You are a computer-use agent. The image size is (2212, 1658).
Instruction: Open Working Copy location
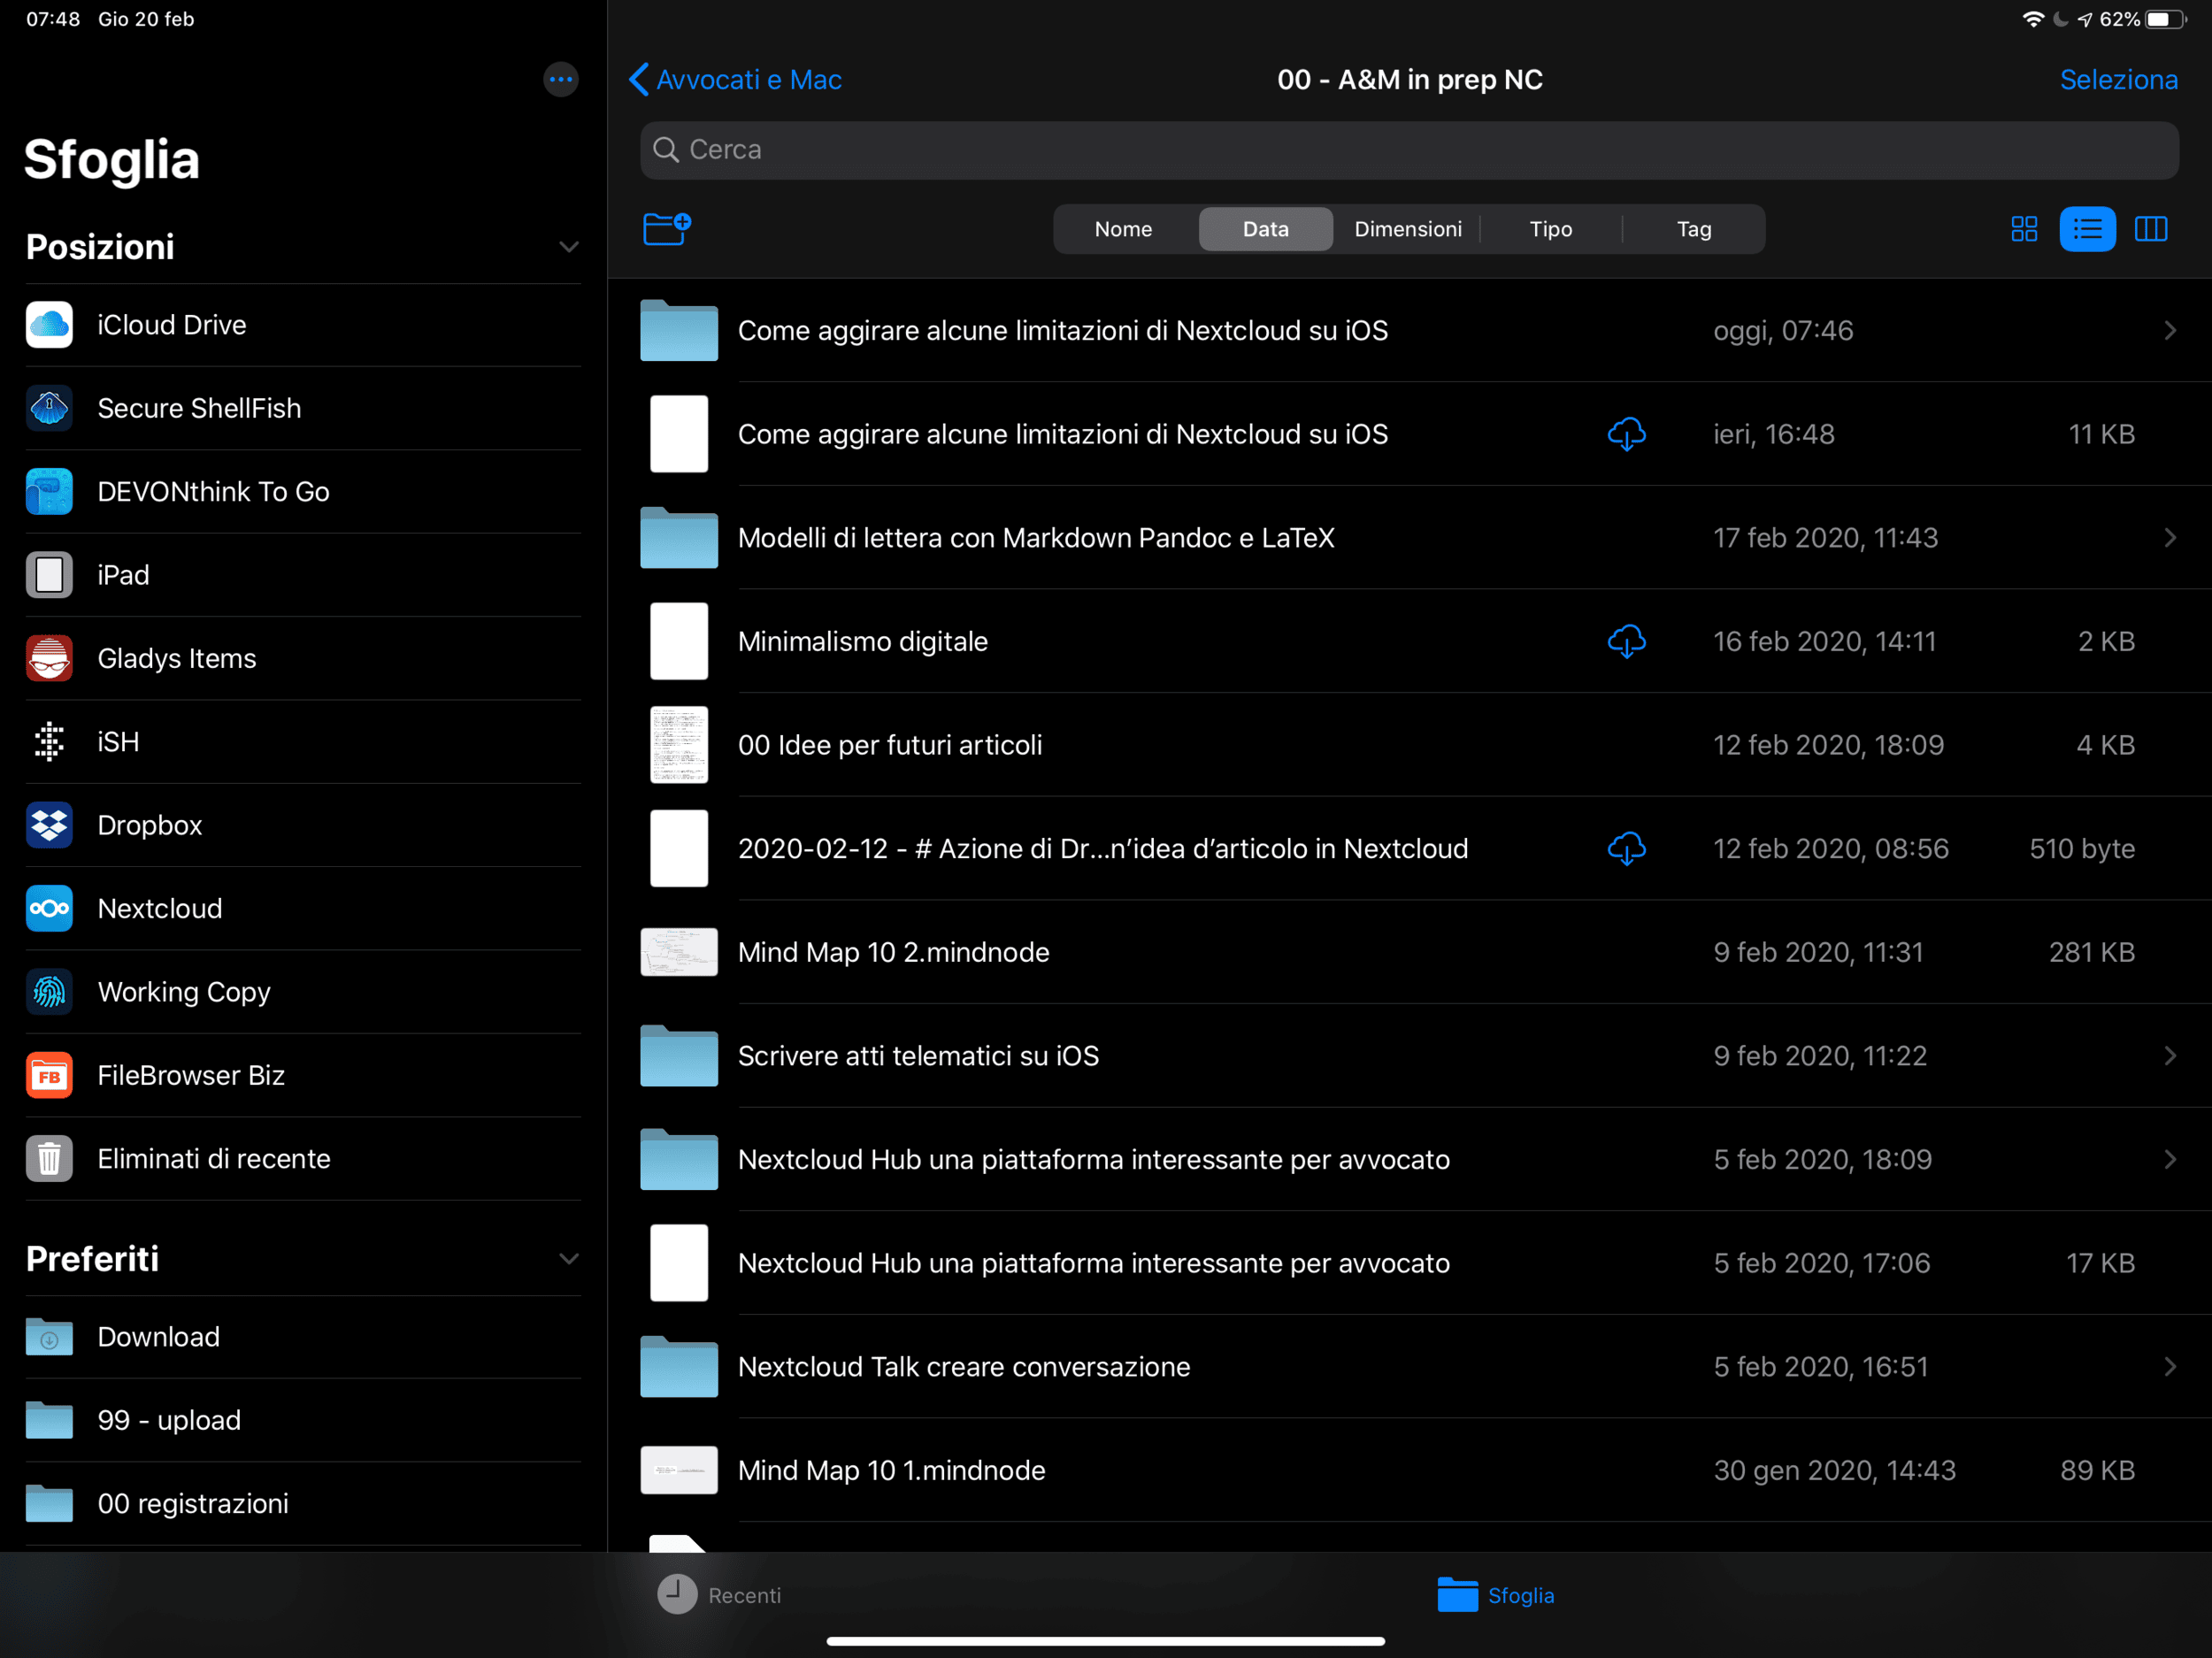303,991
